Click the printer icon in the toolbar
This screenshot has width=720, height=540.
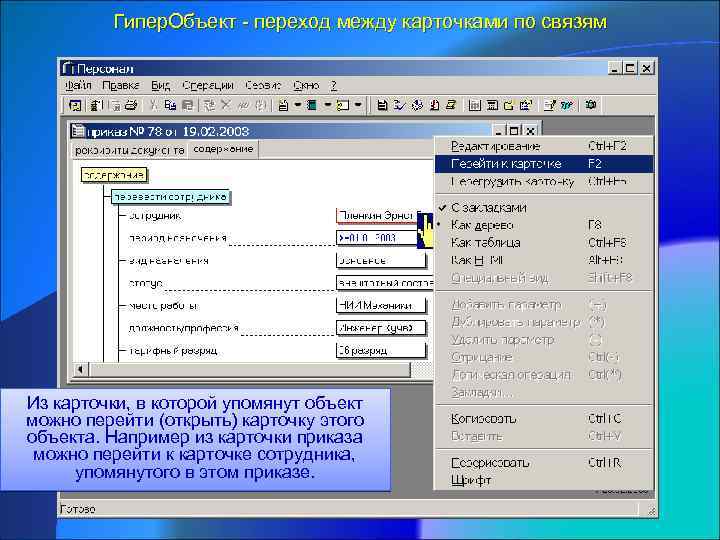131,106
